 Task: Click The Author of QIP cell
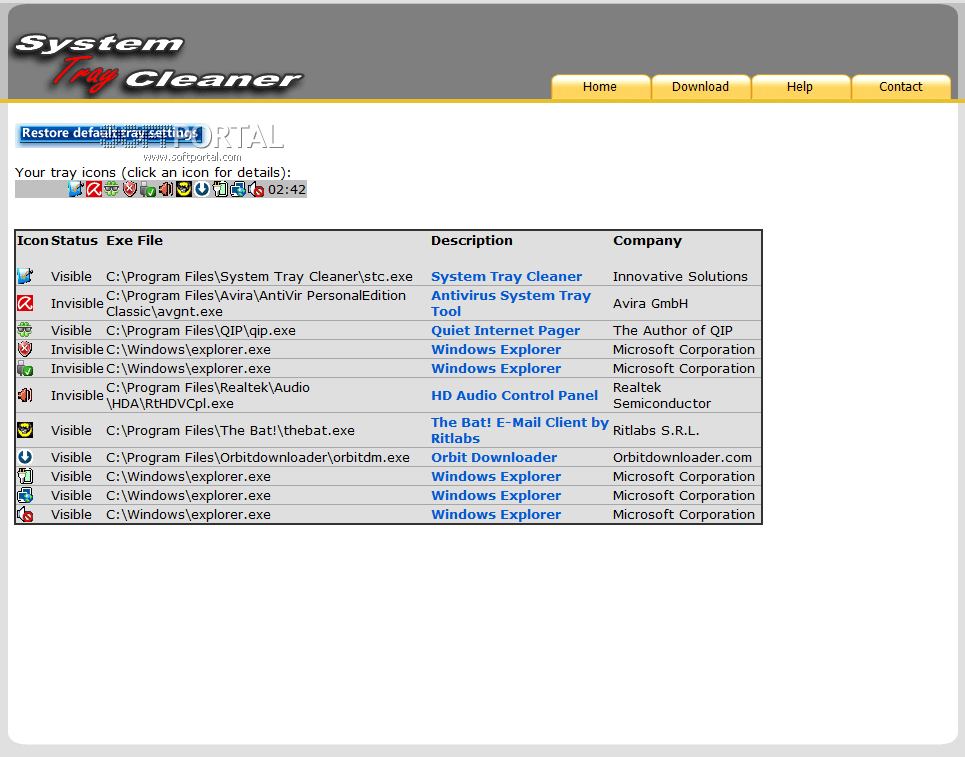click(673, 330)
